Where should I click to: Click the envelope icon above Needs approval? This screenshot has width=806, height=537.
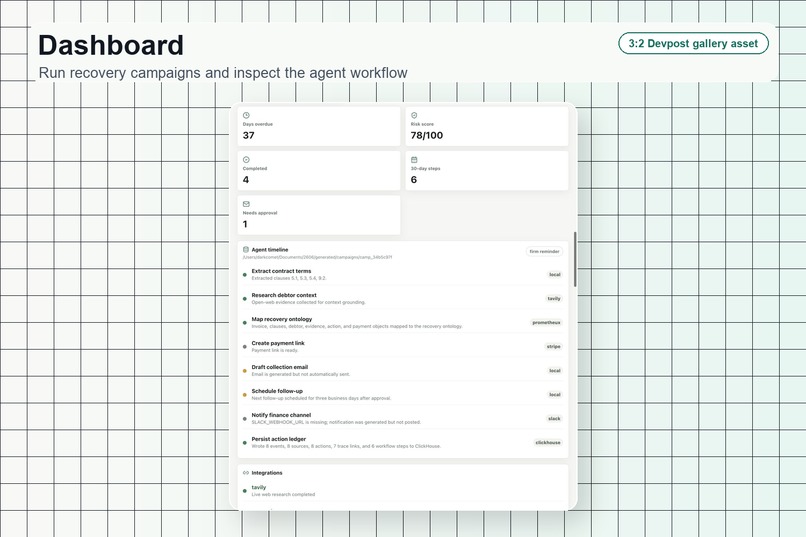246,204
